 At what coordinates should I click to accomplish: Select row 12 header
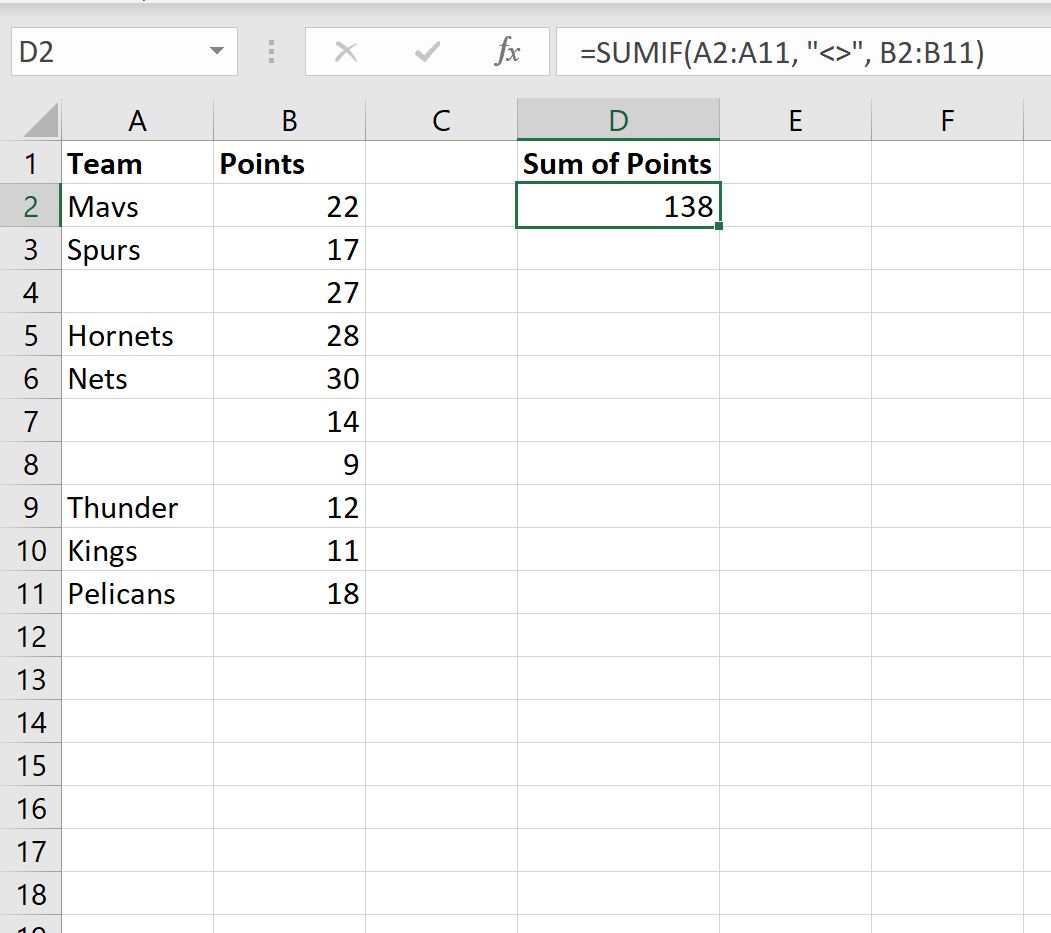coord(30,637)
